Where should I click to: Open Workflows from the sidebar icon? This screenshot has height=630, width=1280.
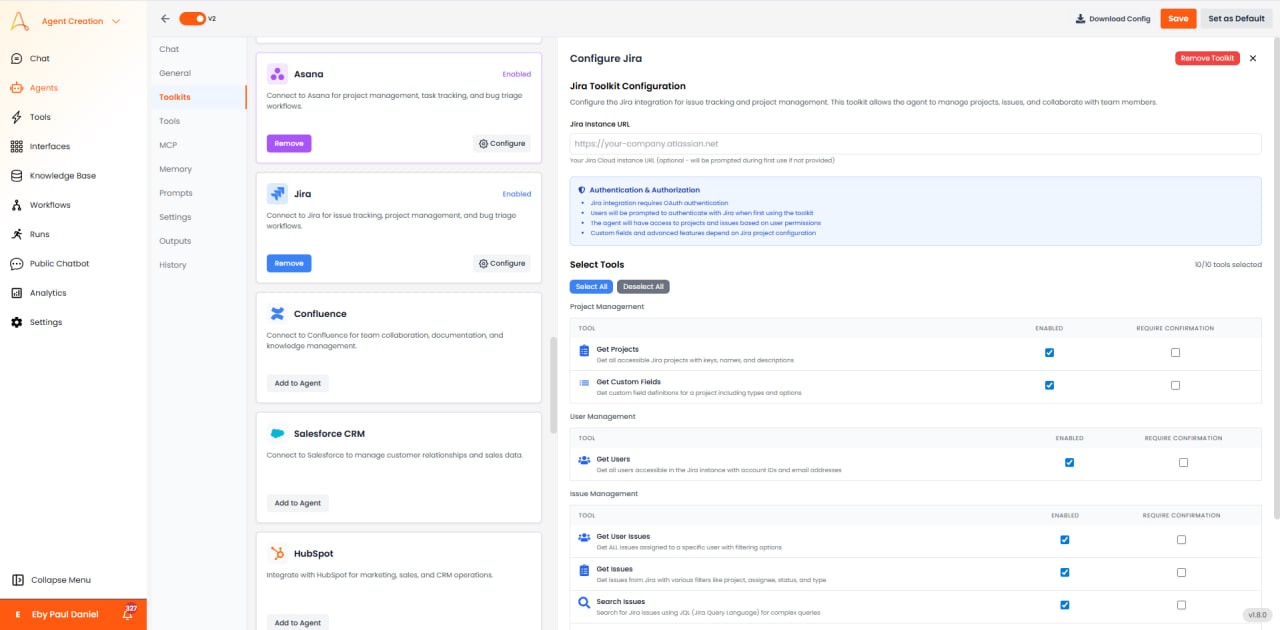(x=17, y=205)
